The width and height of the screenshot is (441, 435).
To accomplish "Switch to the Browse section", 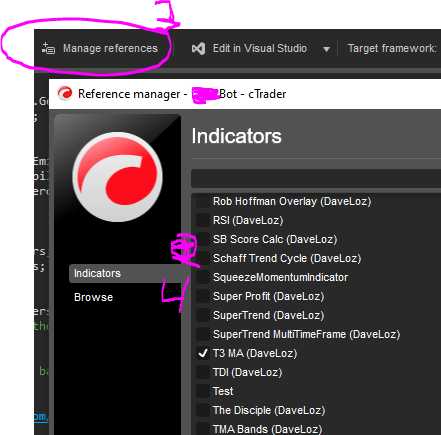I will pyautogui.click(x=94, y=297).
